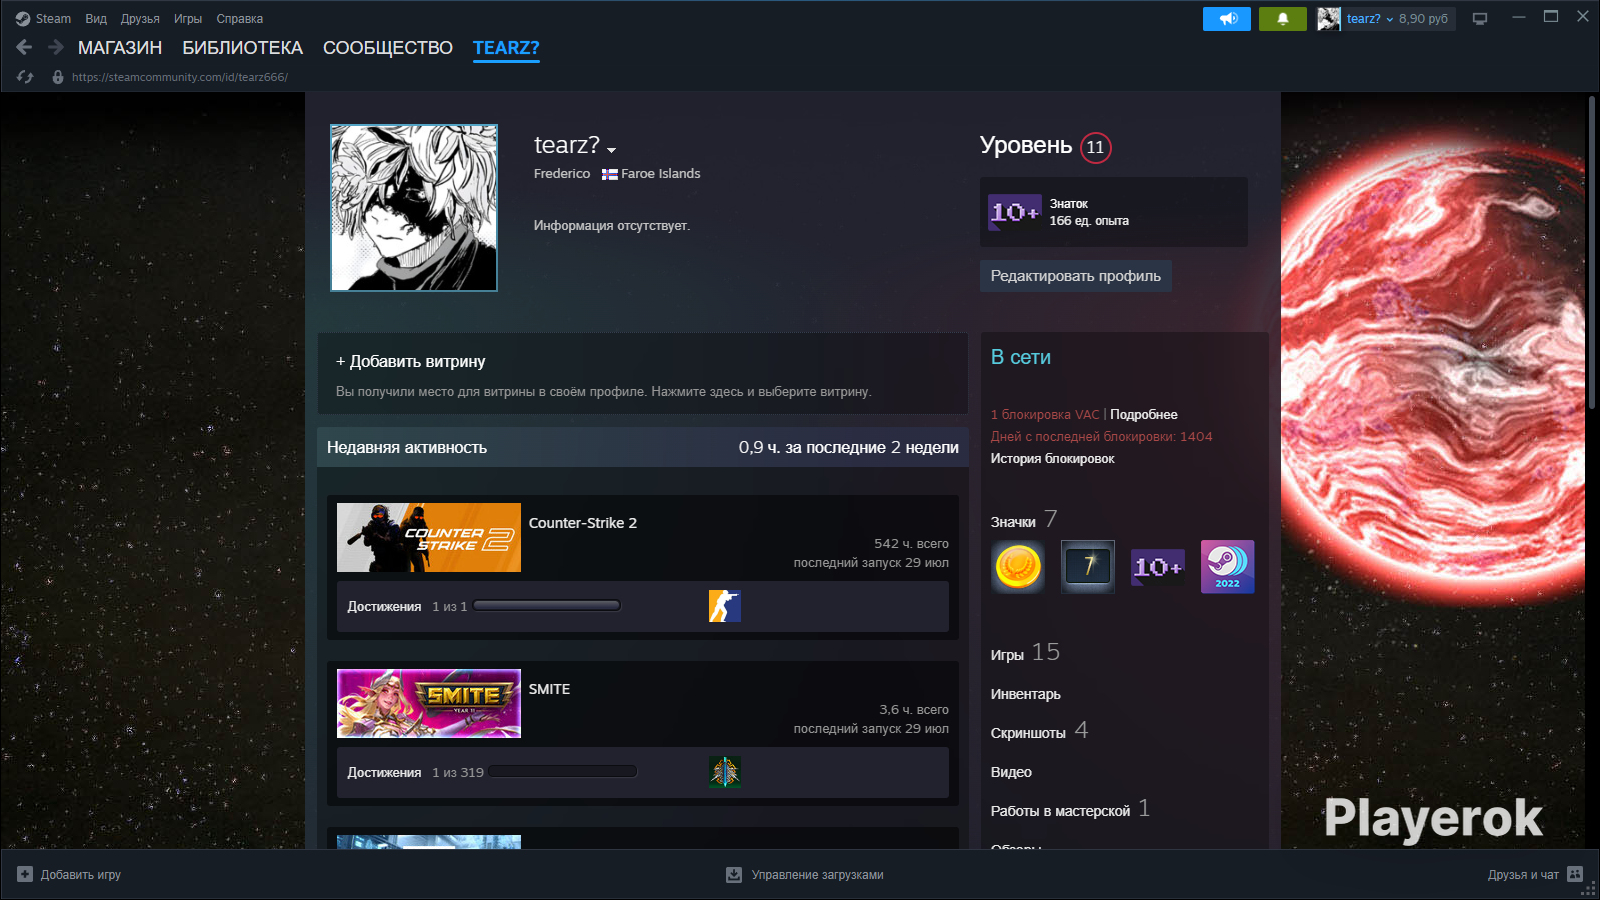Viewport: 1600px width, 900px height.
Task: Click Добавить витрину showcase heading
Action: pos(411,361)
